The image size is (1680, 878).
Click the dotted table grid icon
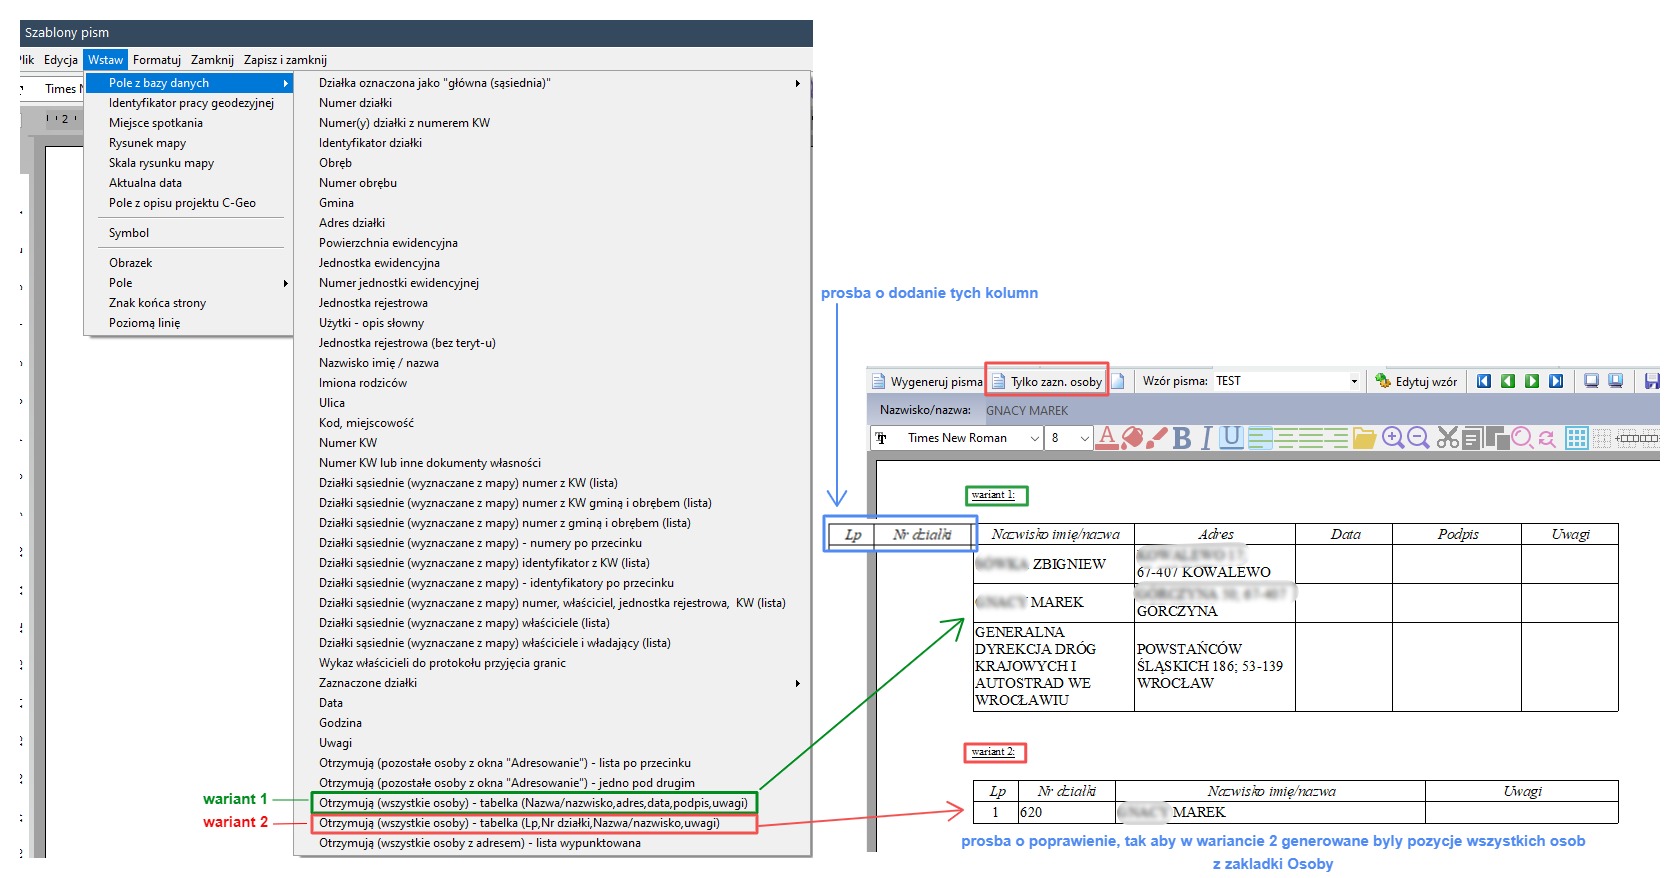(x=1601, y=437)
